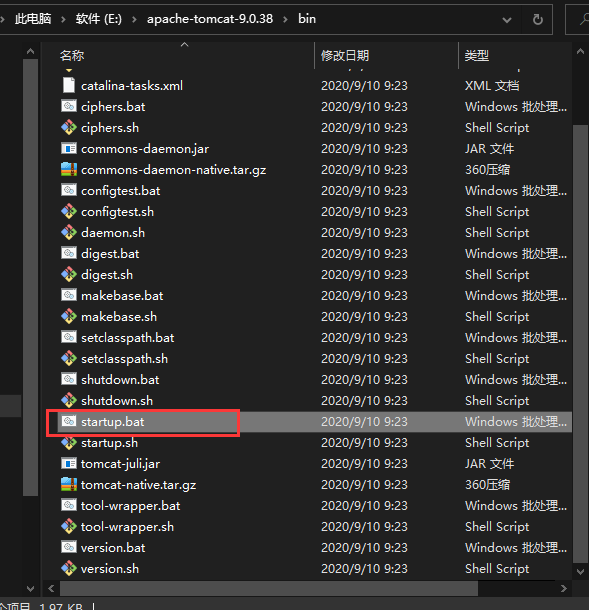This screenshot has width=589, height=610.
Task: Click the digest.sh script icon
Action: pos(69,274)
